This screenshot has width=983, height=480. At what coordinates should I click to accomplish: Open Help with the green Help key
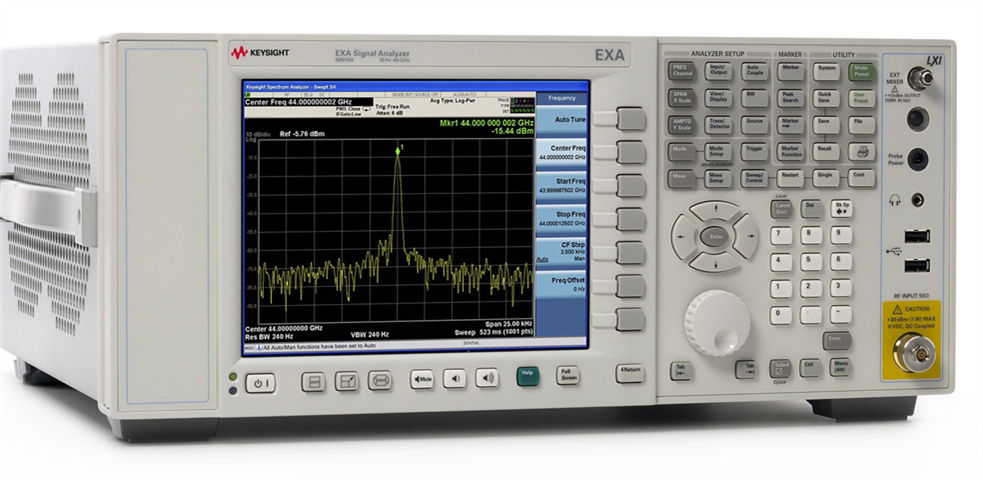point(528,376)
